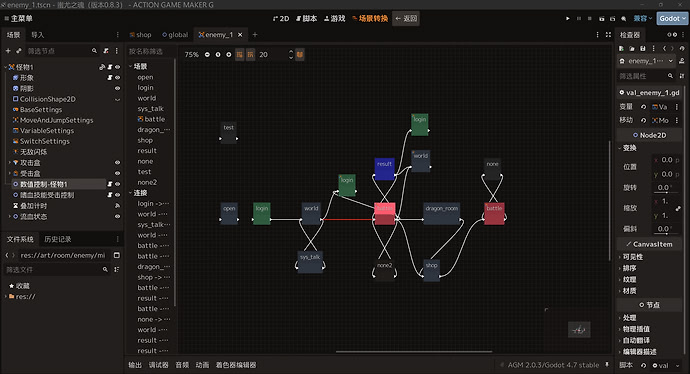Click the expand editor fullscreen icon
This screenshot has width=690, height=374.
coord(608,35)
